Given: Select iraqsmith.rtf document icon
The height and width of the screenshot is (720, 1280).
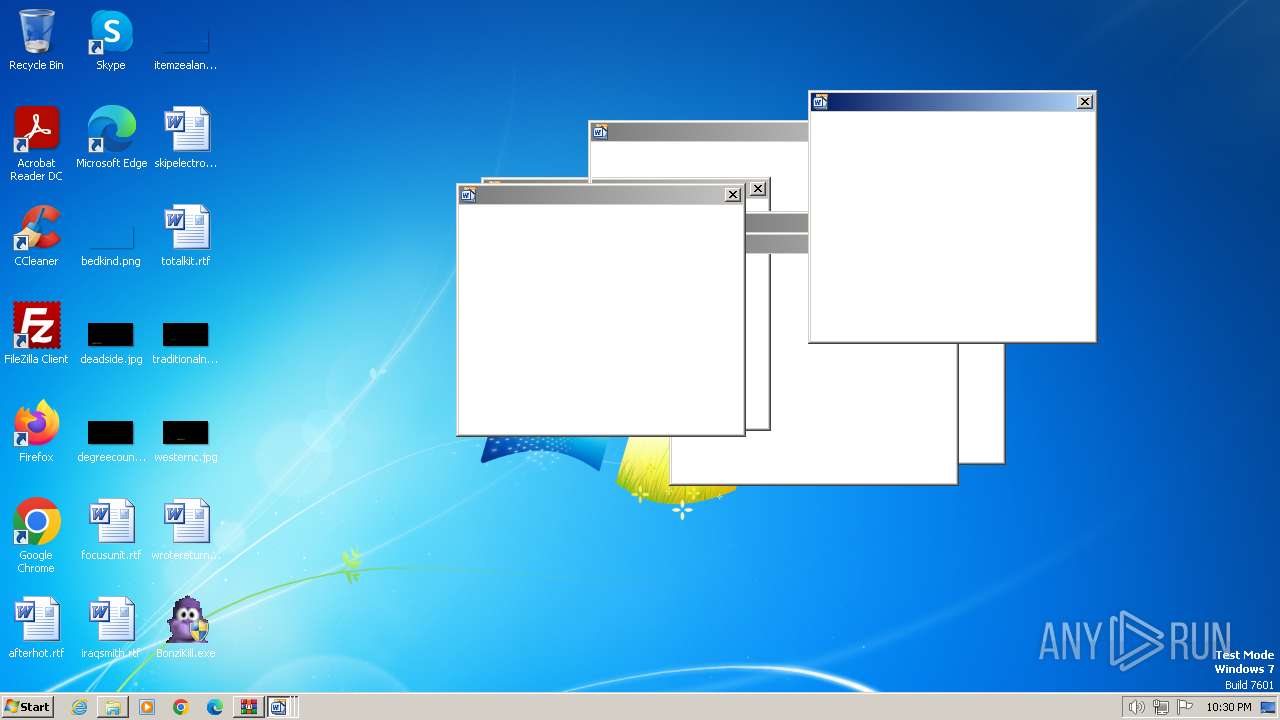Looking at the screenshot, I should point(111,628).
